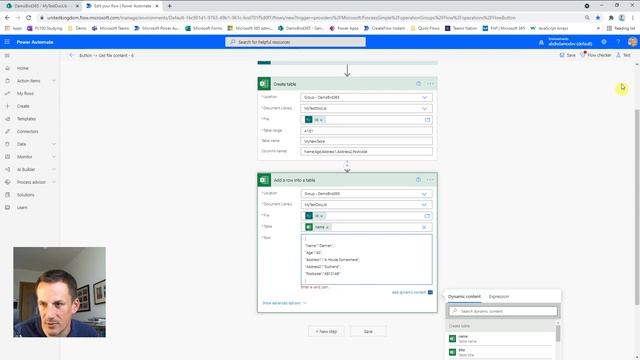Expand the Monitor sidebar section

coord(53,157)
